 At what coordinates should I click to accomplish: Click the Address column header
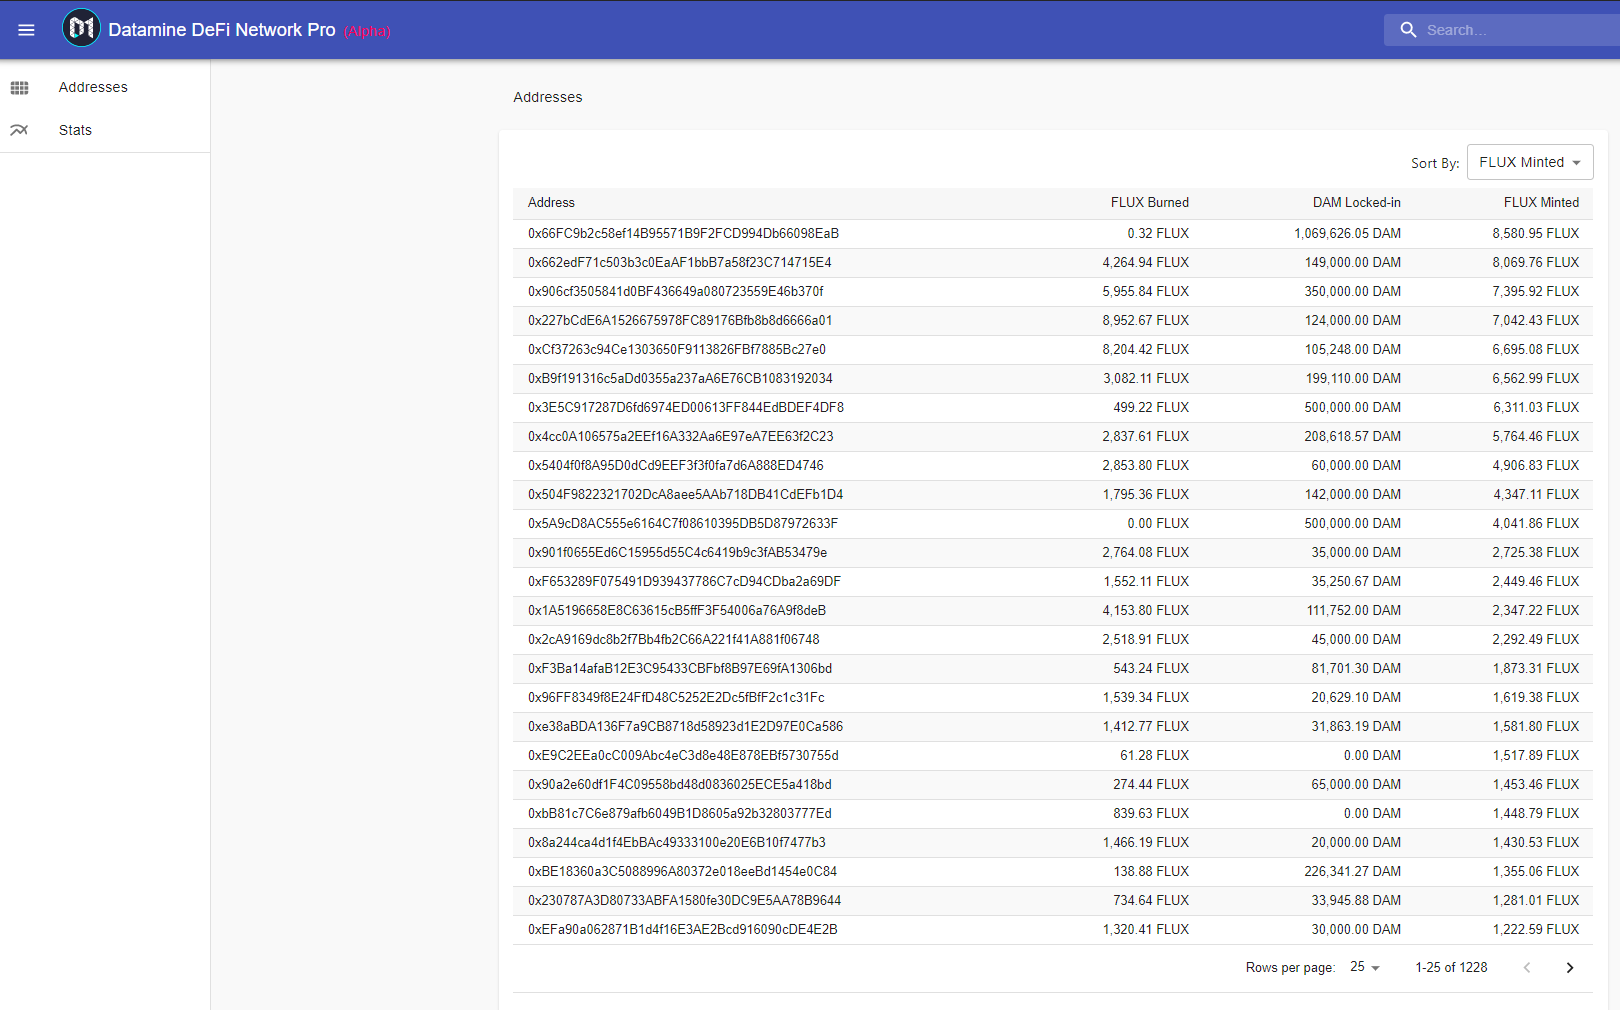click(x=551, y=203)
